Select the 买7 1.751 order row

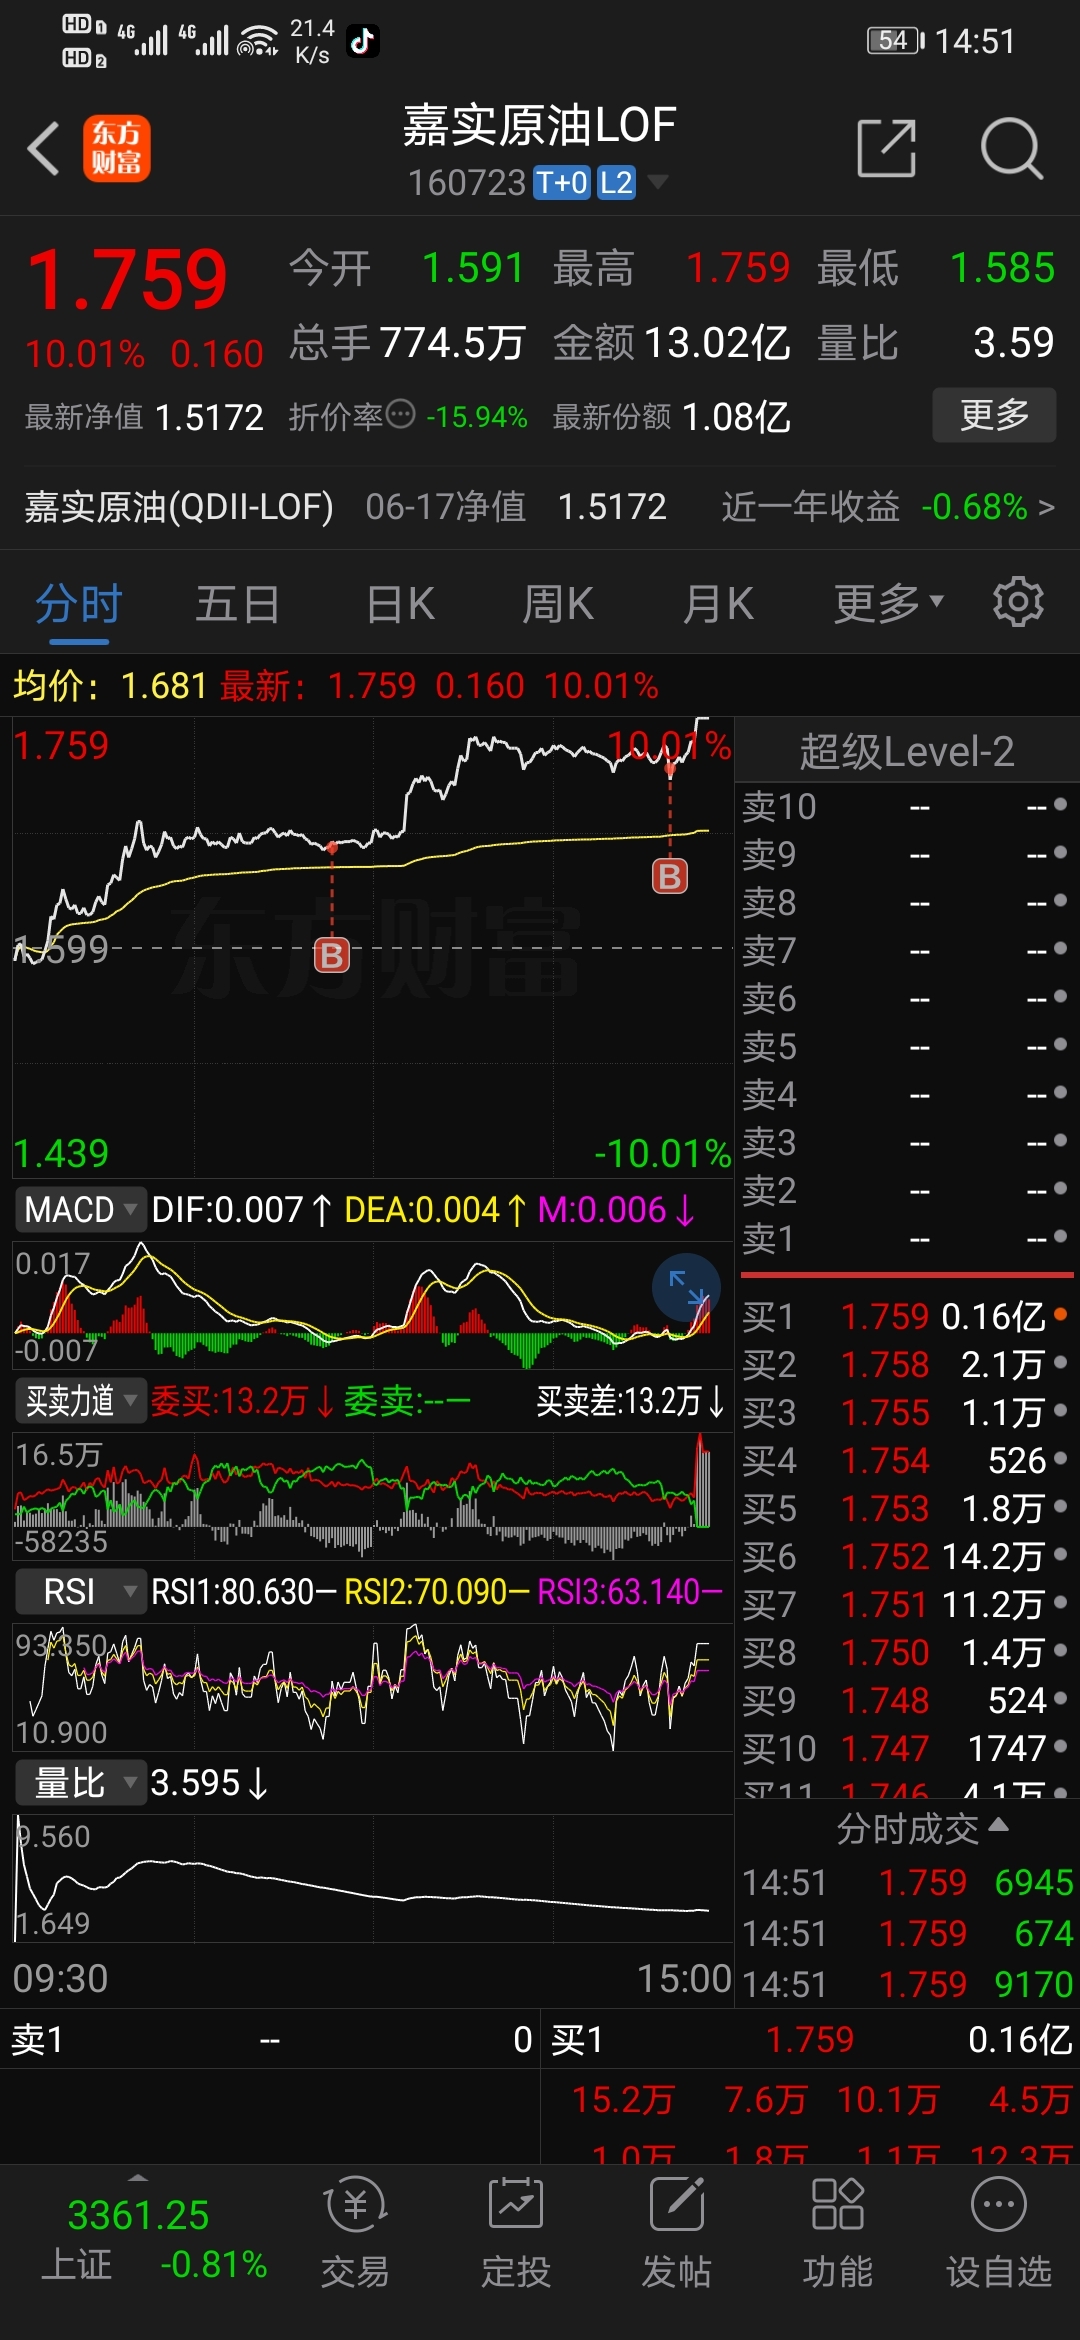coord(905,1604)
